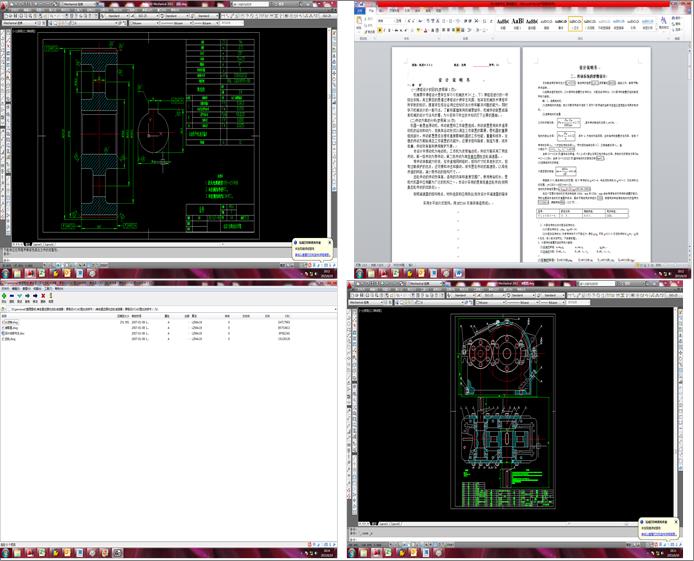Close the notification balloon in gear drawing AutoCAD
694x561 pixels.
[329, 242]
